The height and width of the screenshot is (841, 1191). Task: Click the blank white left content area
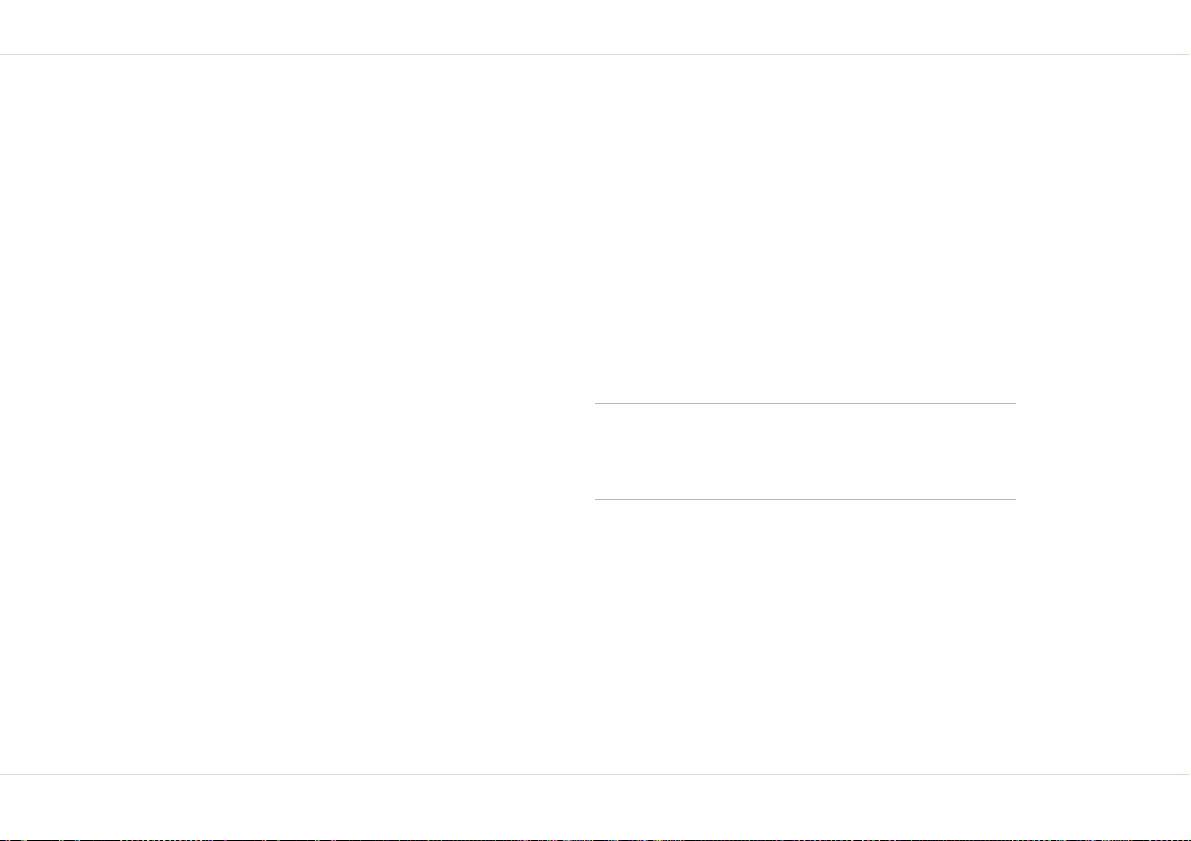pyautogui.click(x=296, y=414)
